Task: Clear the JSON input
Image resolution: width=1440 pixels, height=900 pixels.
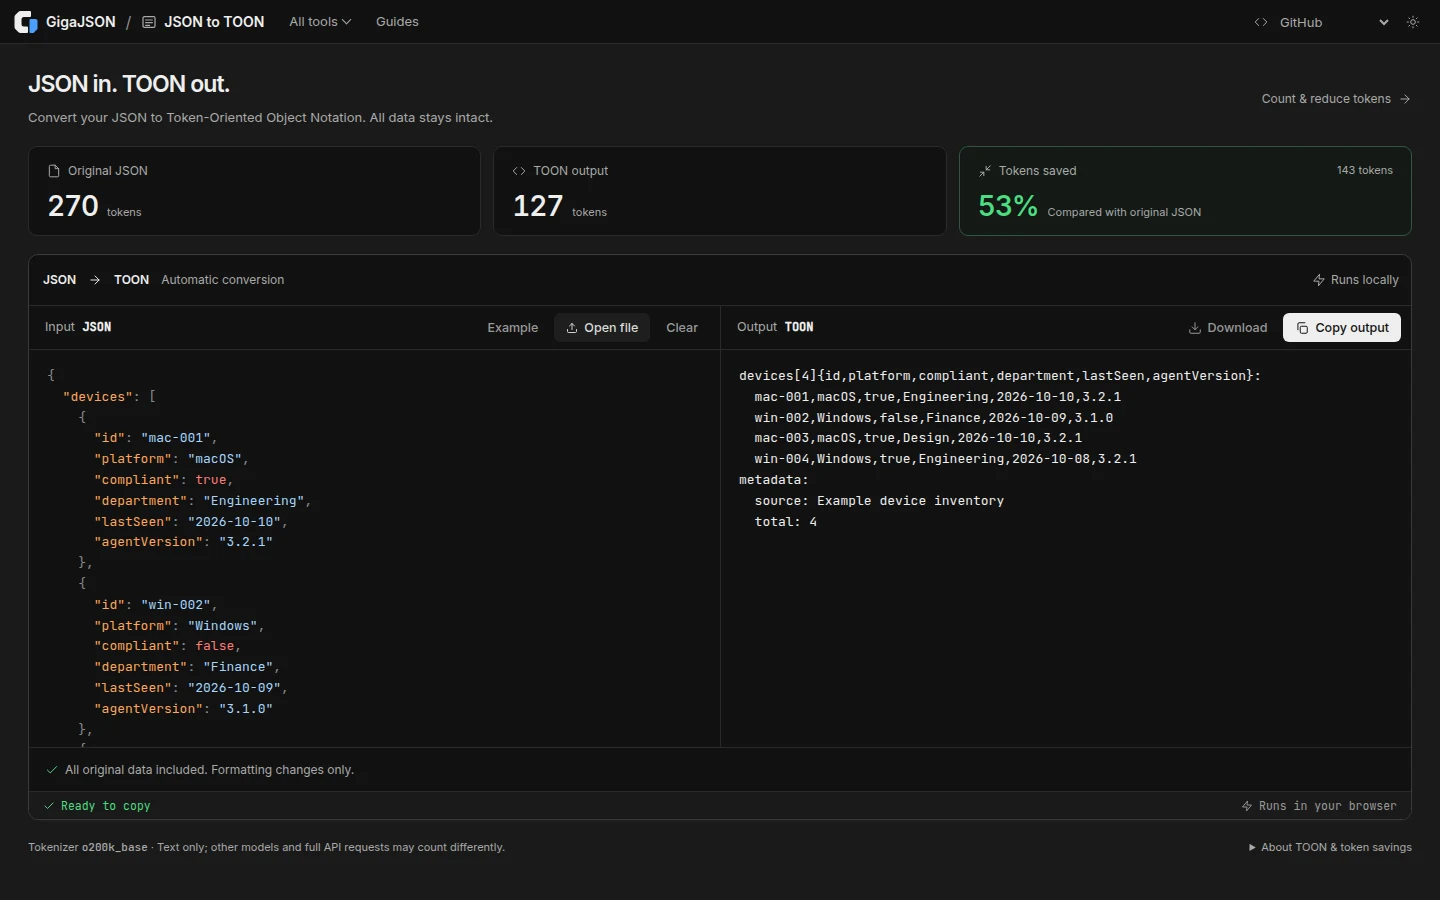Action: coord(682,328)
